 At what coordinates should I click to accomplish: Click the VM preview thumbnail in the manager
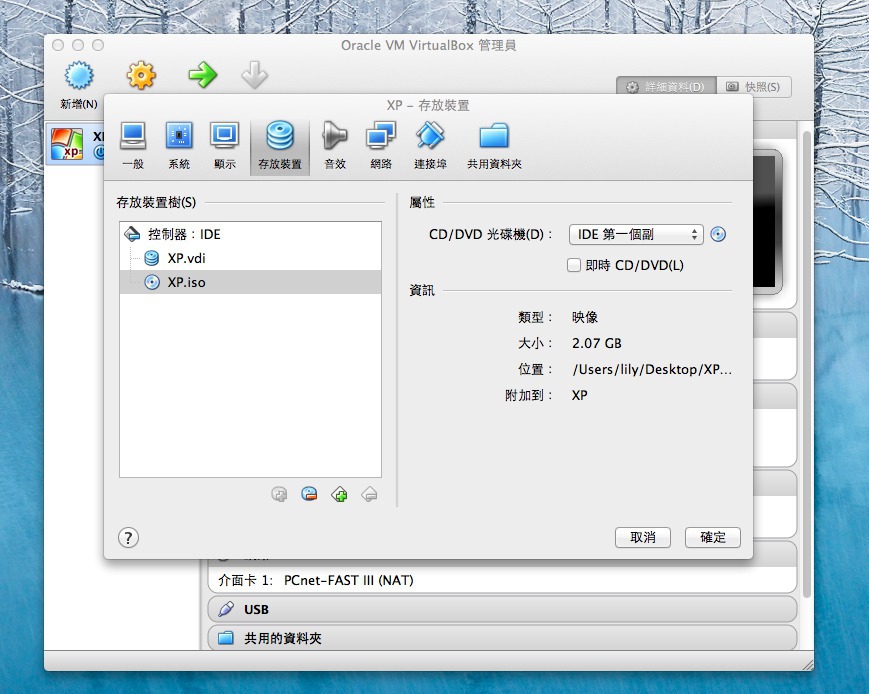pos(768,221)
